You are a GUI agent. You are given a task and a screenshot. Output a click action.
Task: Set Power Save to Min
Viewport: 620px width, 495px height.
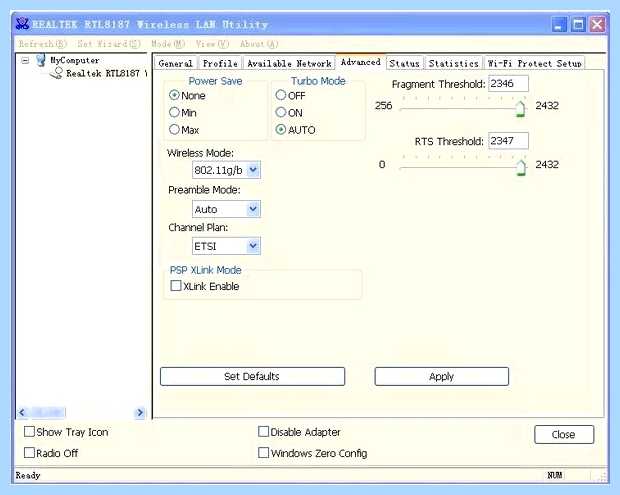174,112
